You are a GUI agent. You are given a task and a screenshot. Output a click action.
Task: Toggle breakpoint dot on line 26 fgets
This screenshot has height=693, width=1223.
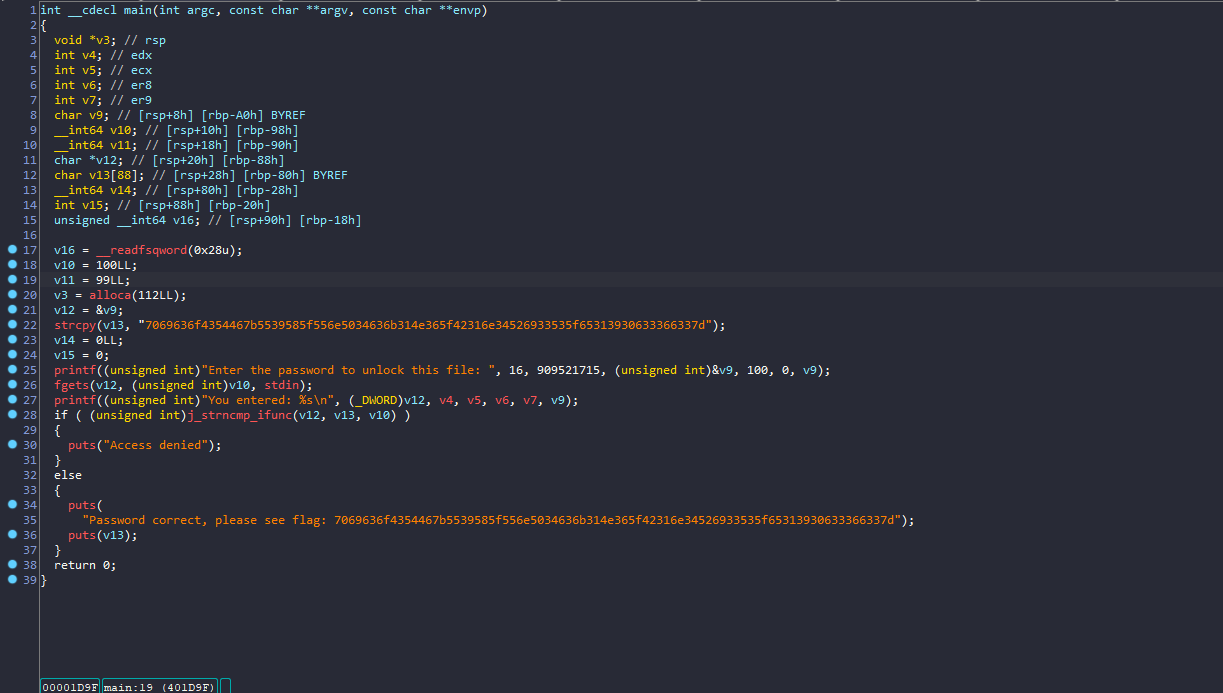12,385
